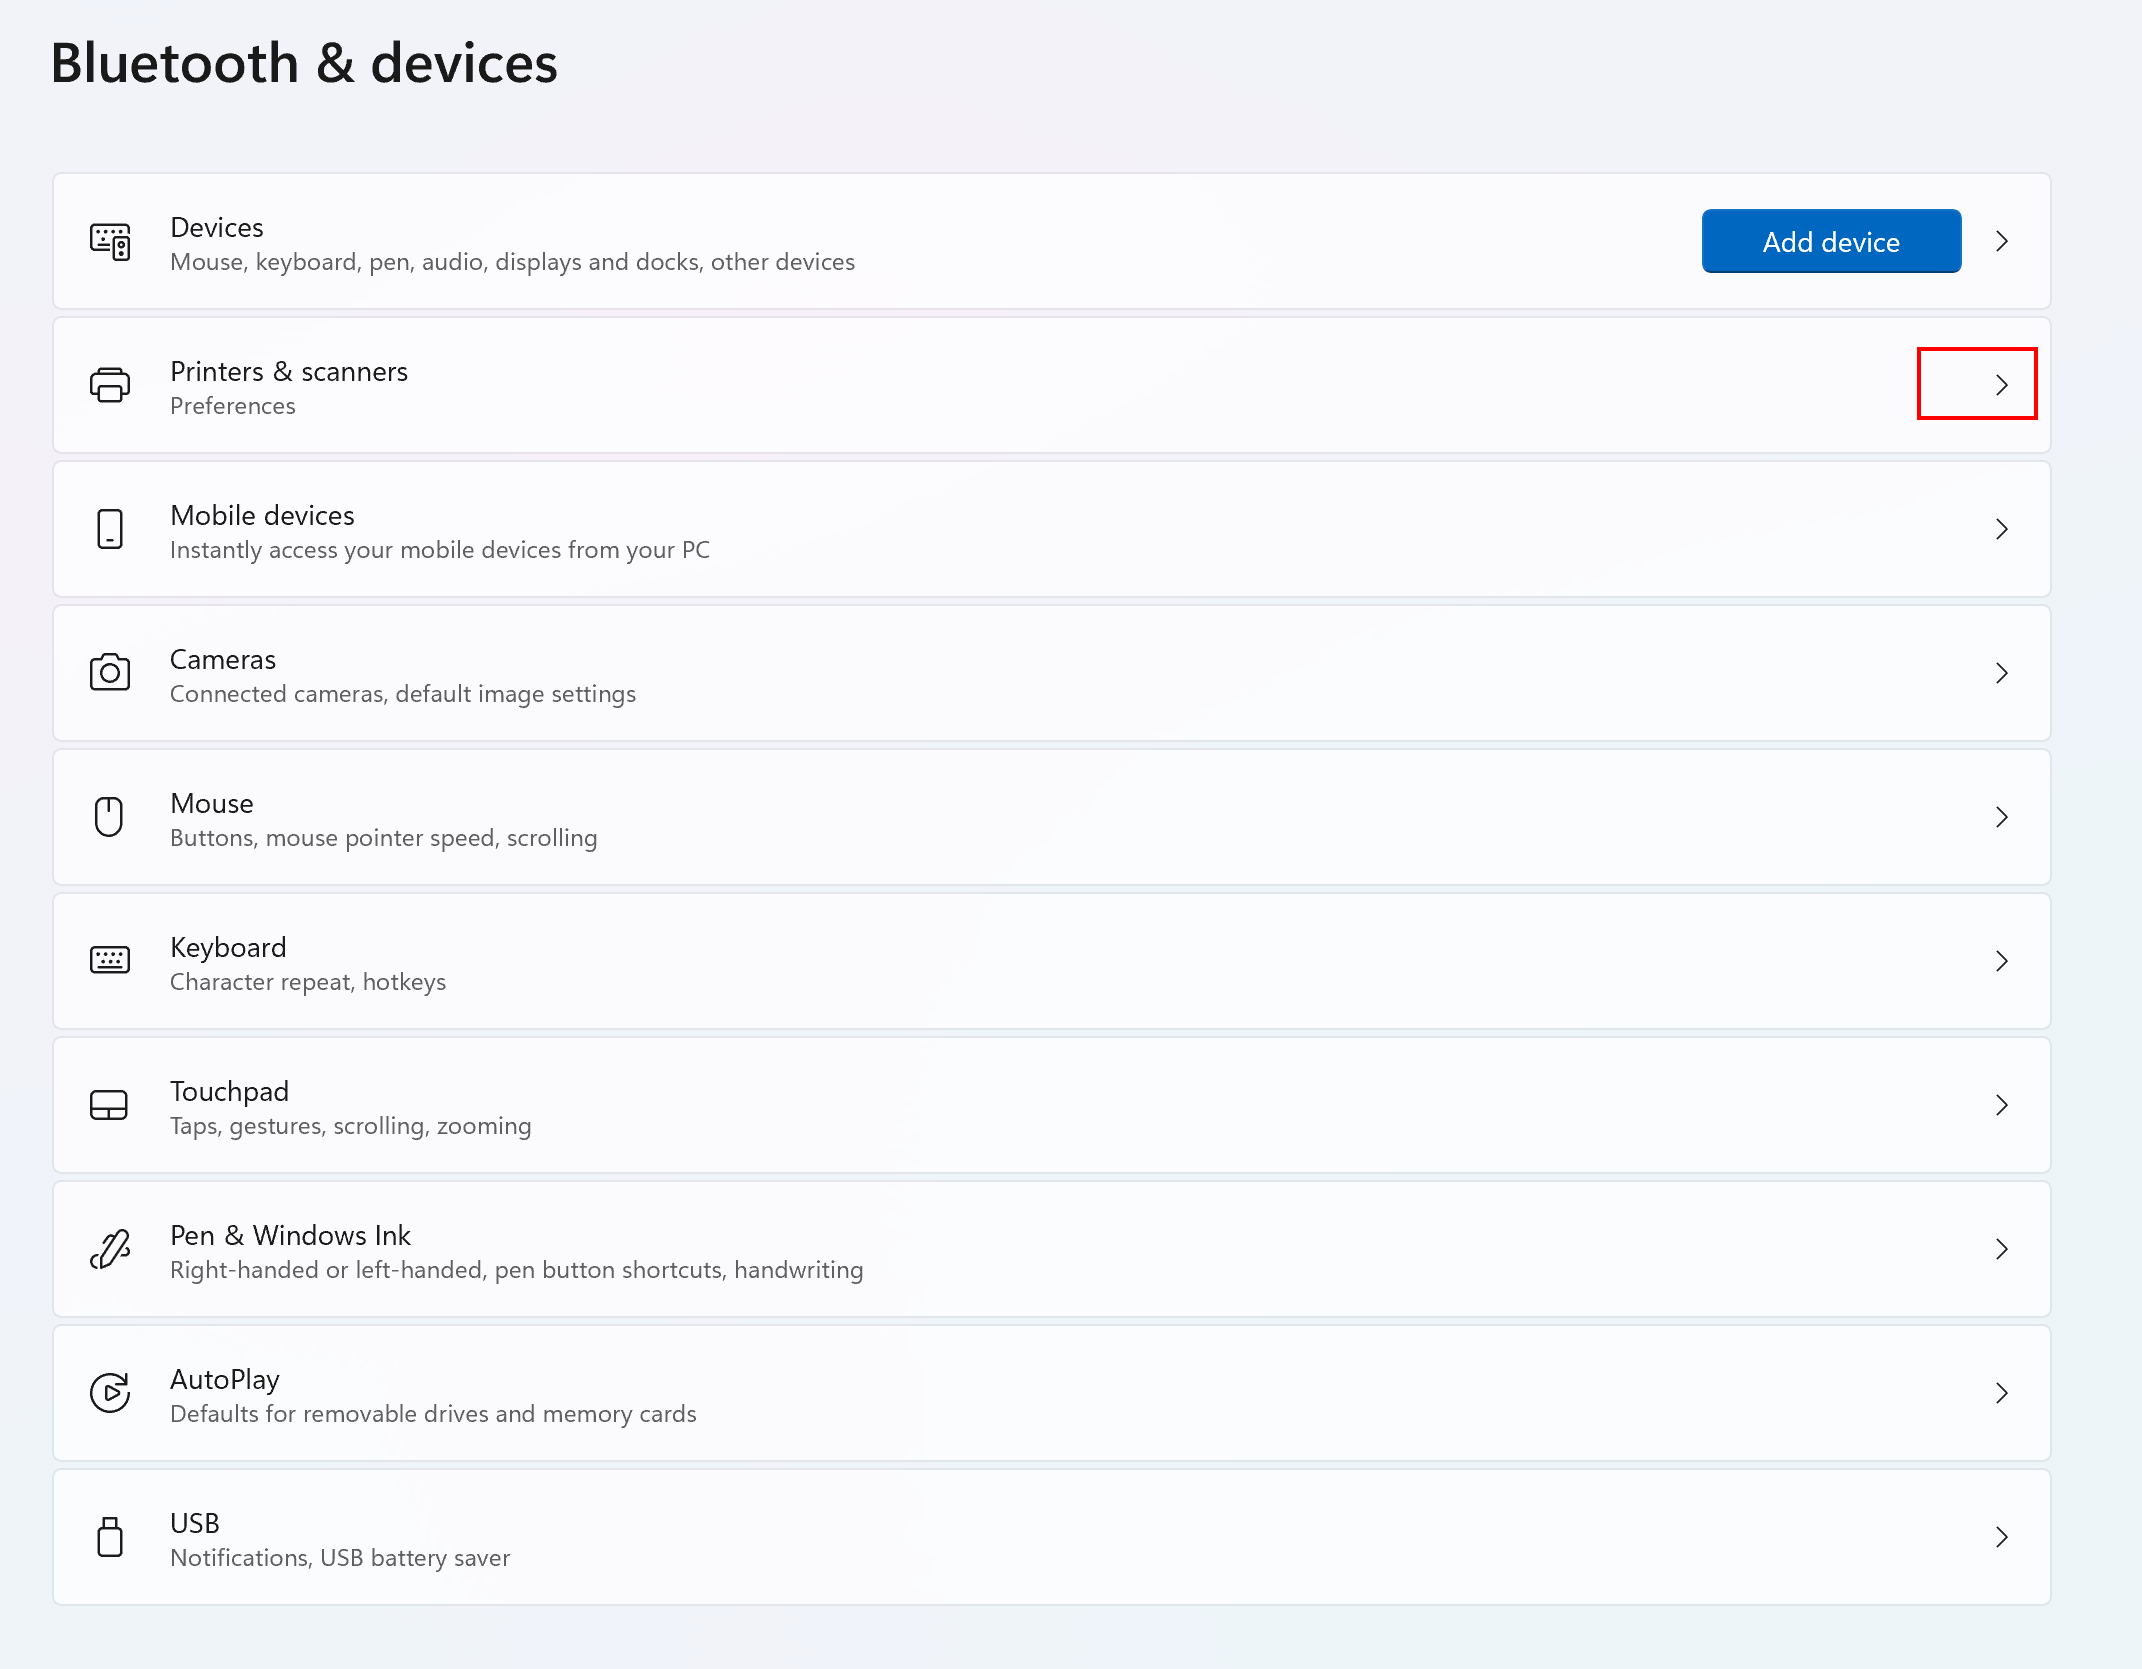
Task: Select the Keyboard title
Action: (x=228, y=947)
